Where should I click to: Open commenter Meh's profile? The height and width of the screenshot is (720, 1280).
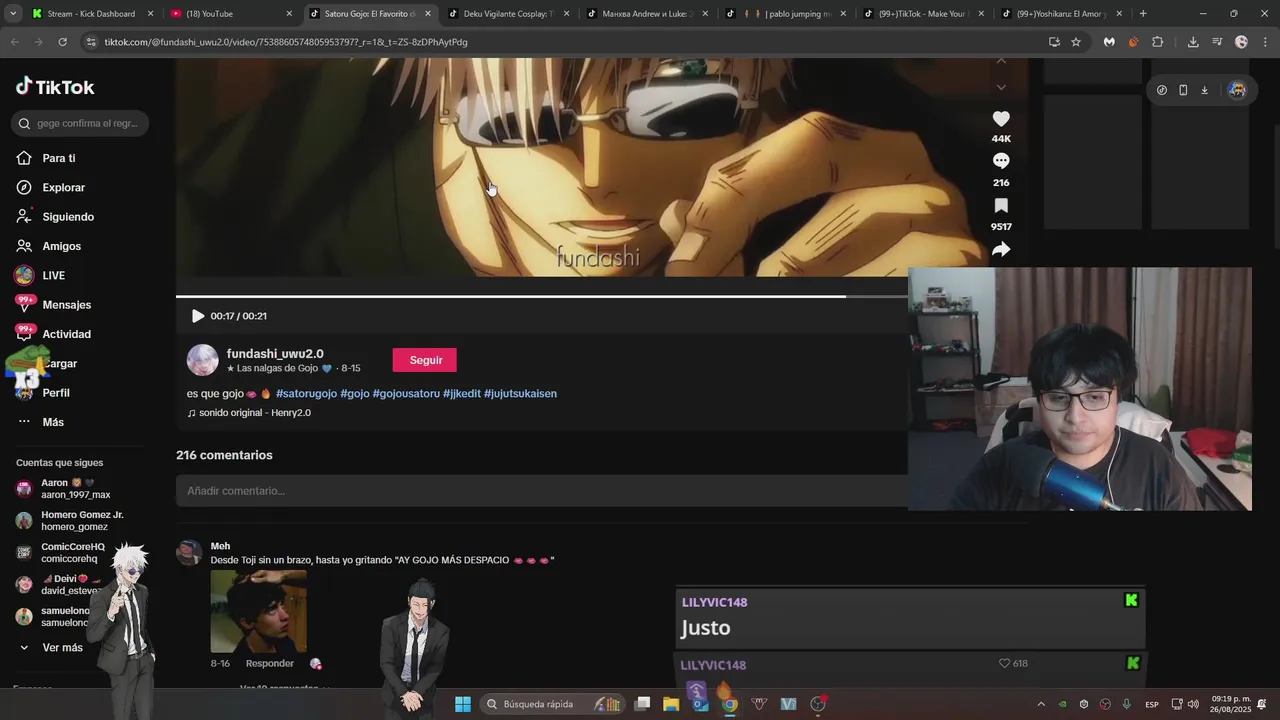point(220,546)
